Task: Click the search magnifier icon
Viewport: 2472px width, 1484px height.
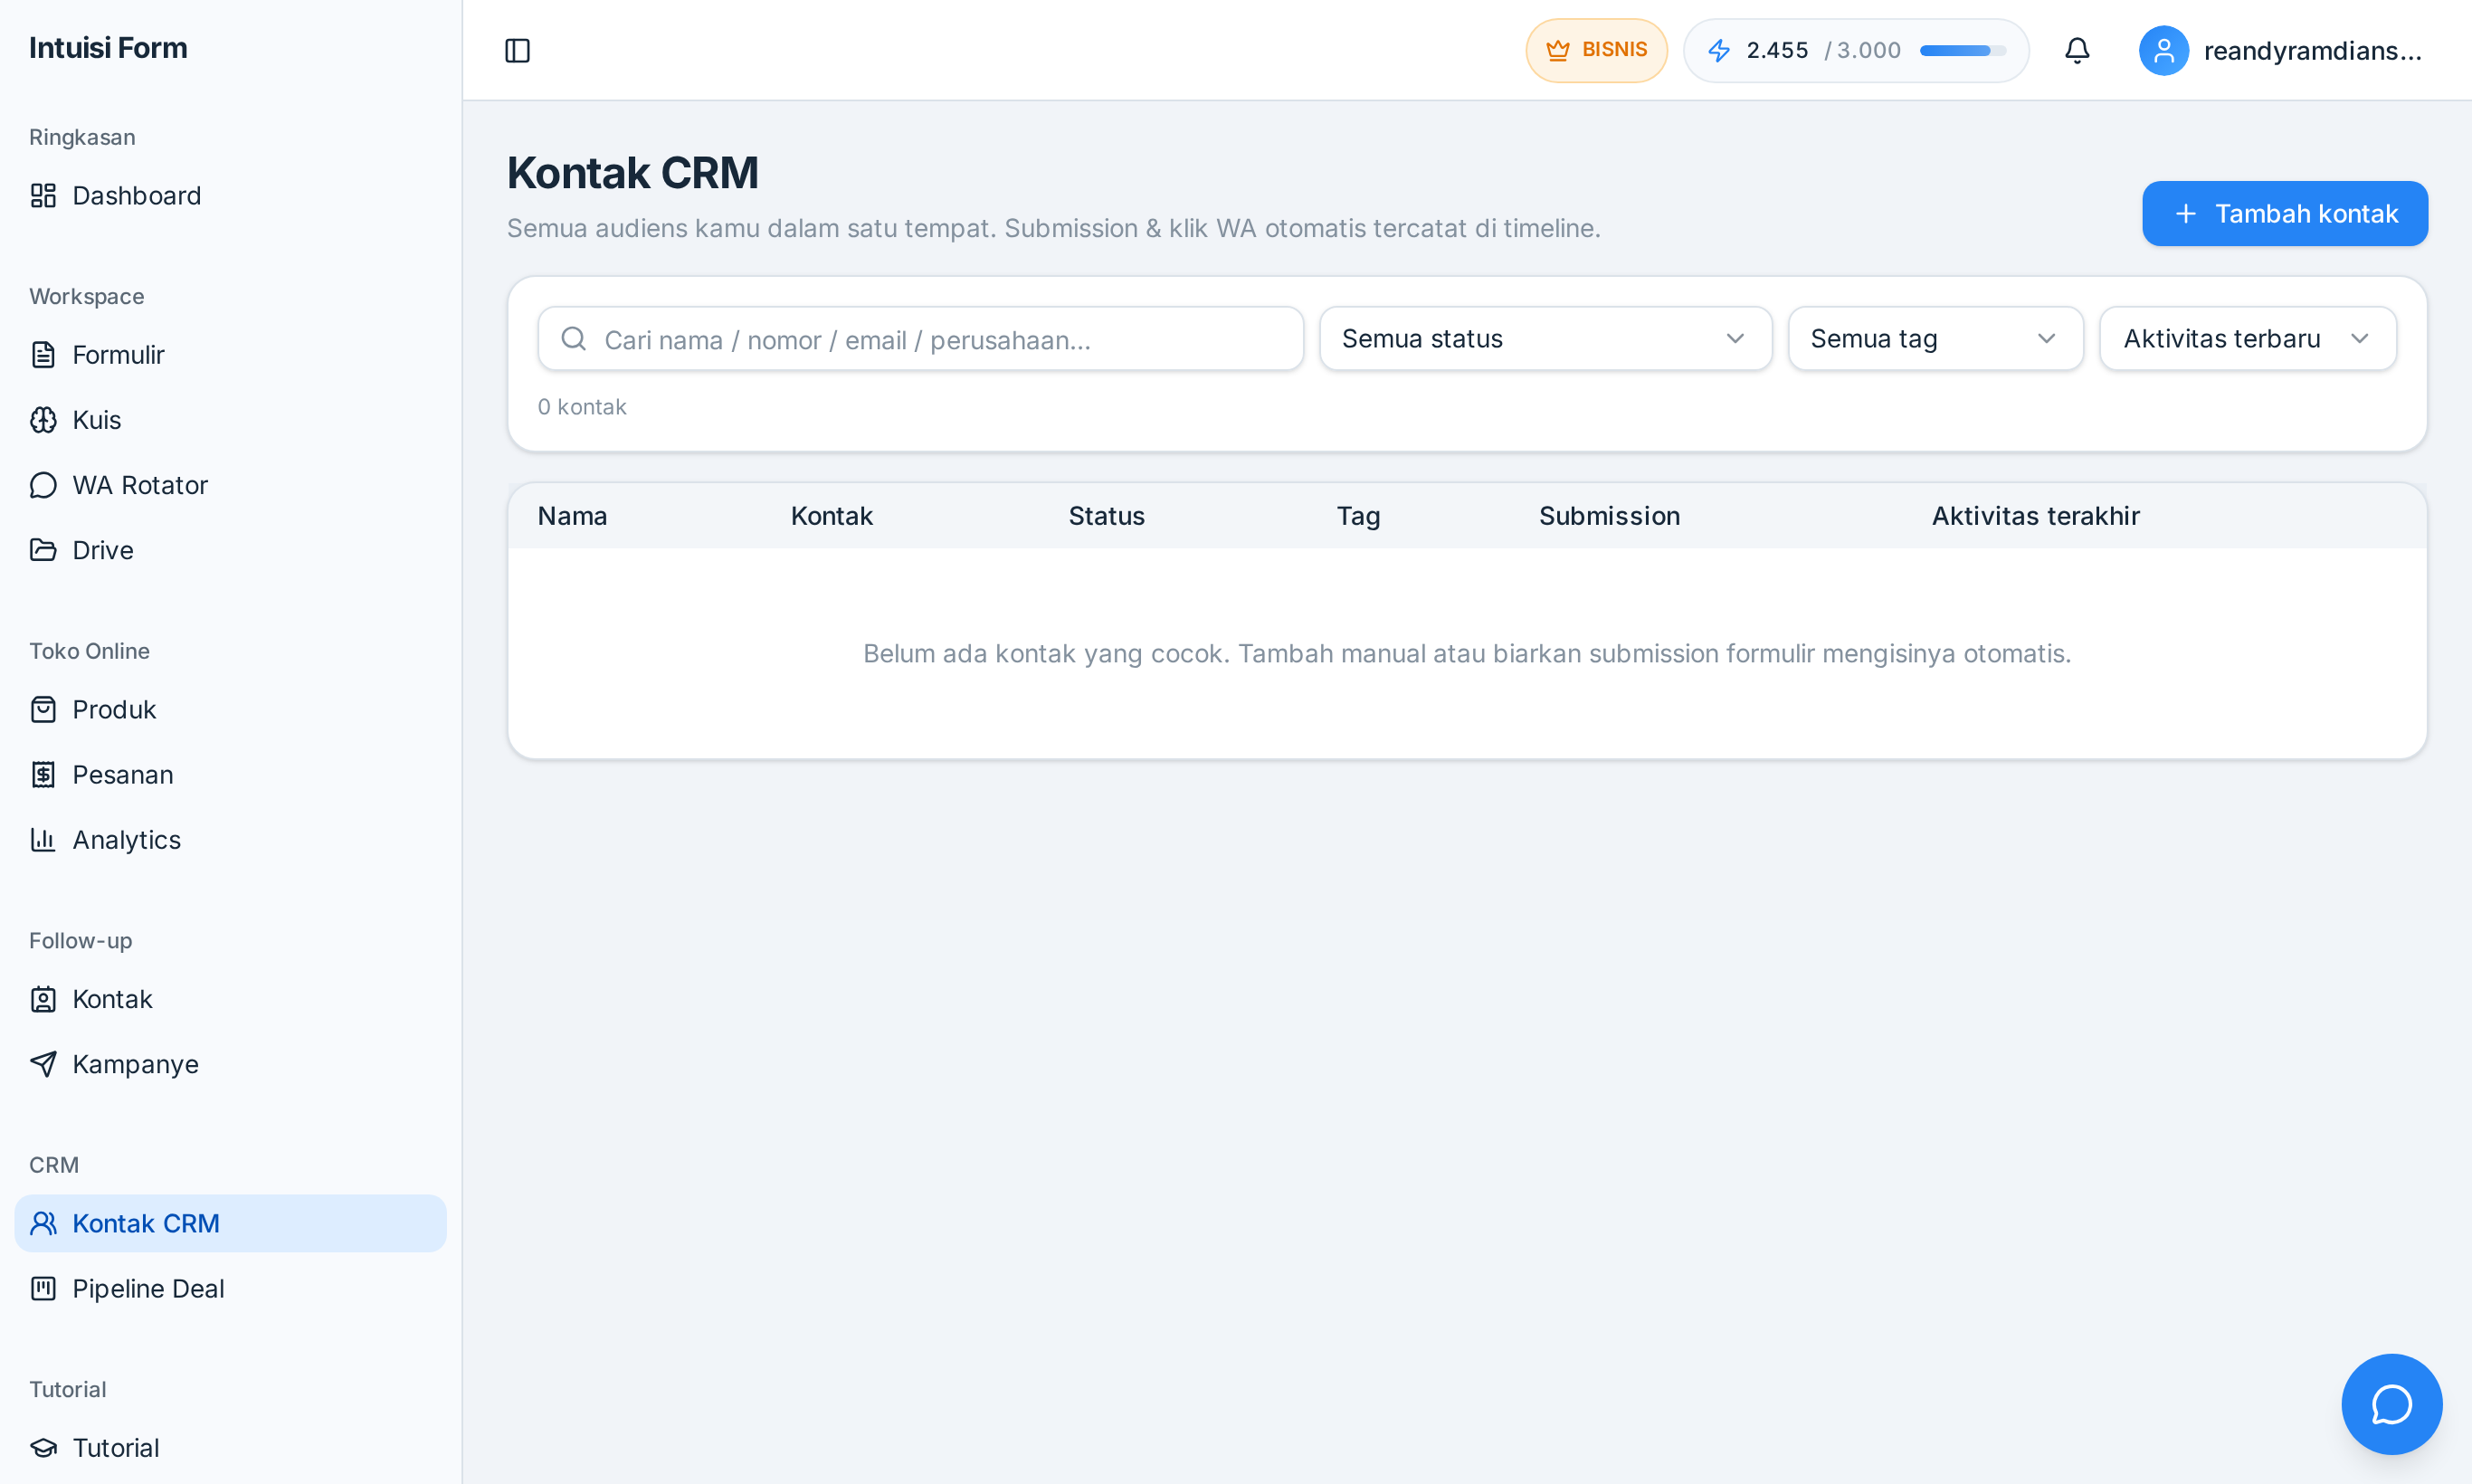Action: click(x=573, y=338)
